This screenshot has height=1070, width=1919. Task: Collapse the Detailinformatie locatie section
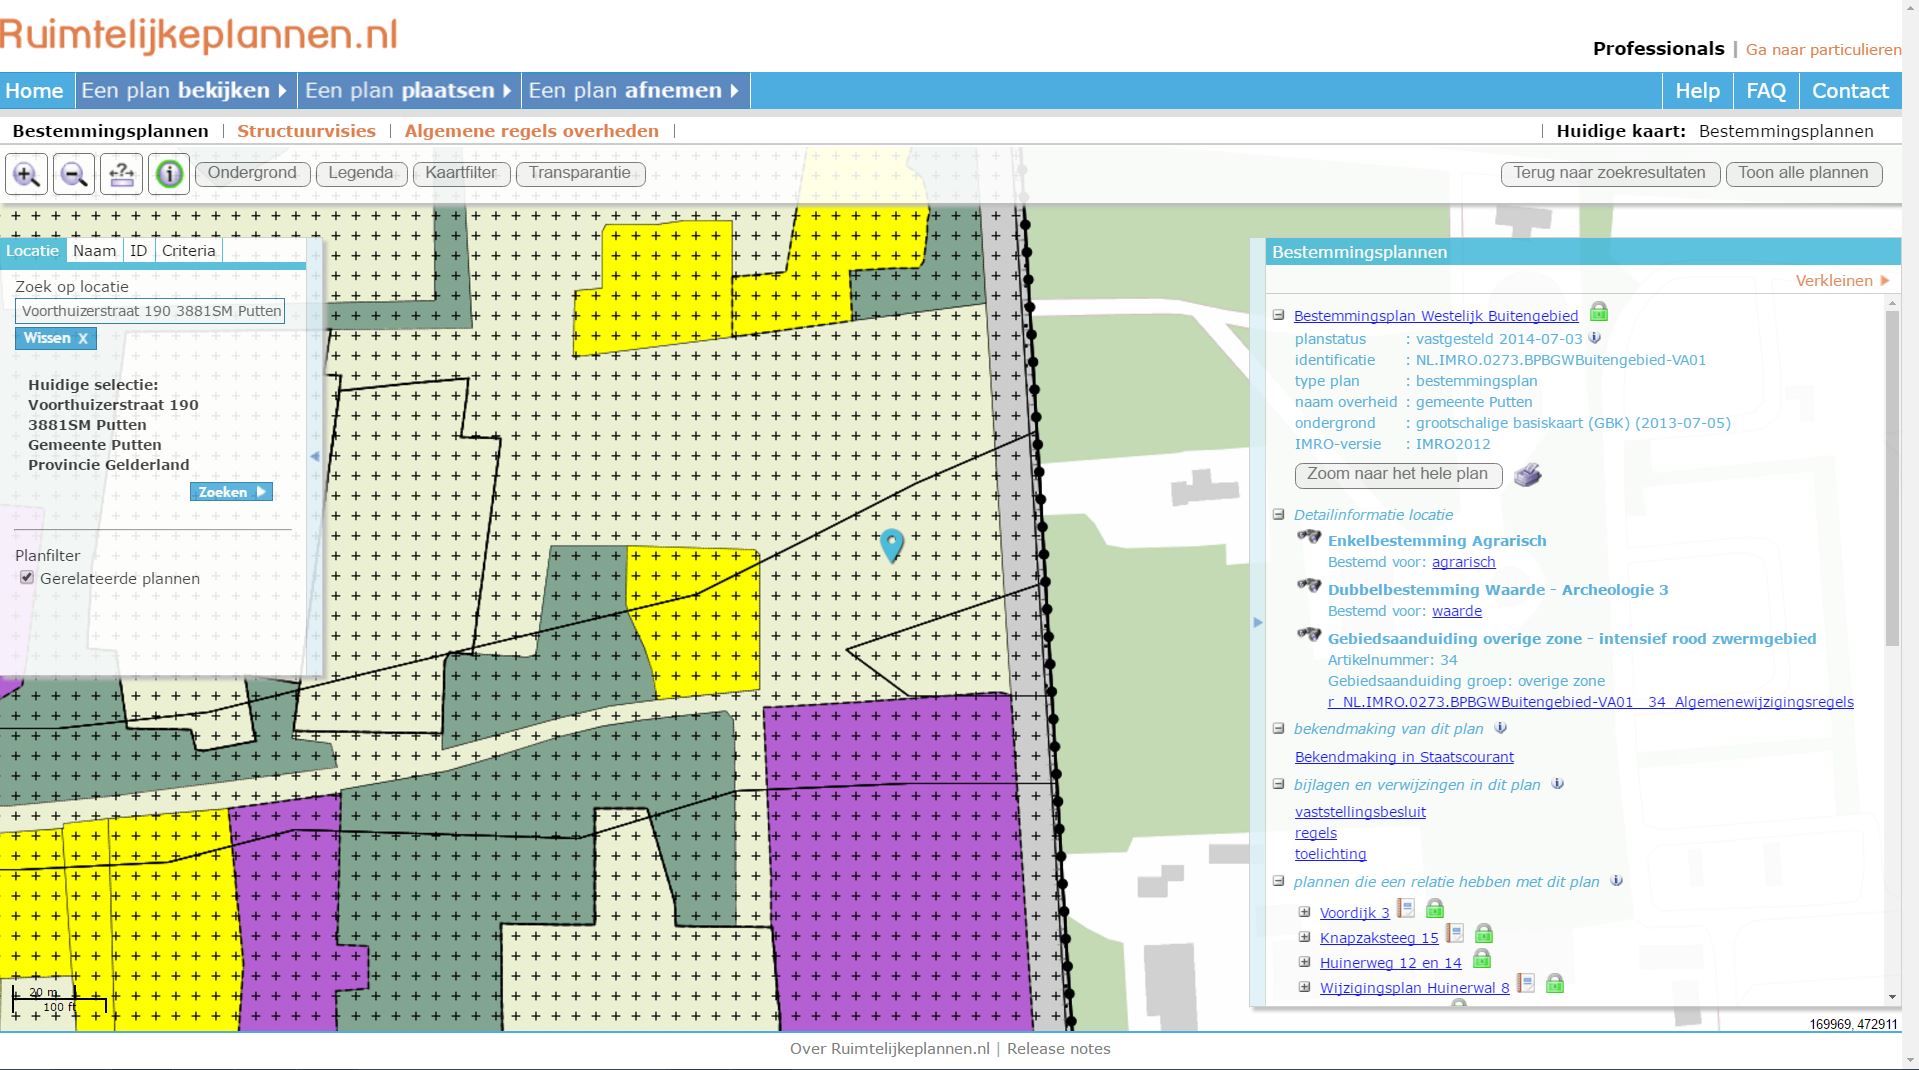tap(1278, 514)
